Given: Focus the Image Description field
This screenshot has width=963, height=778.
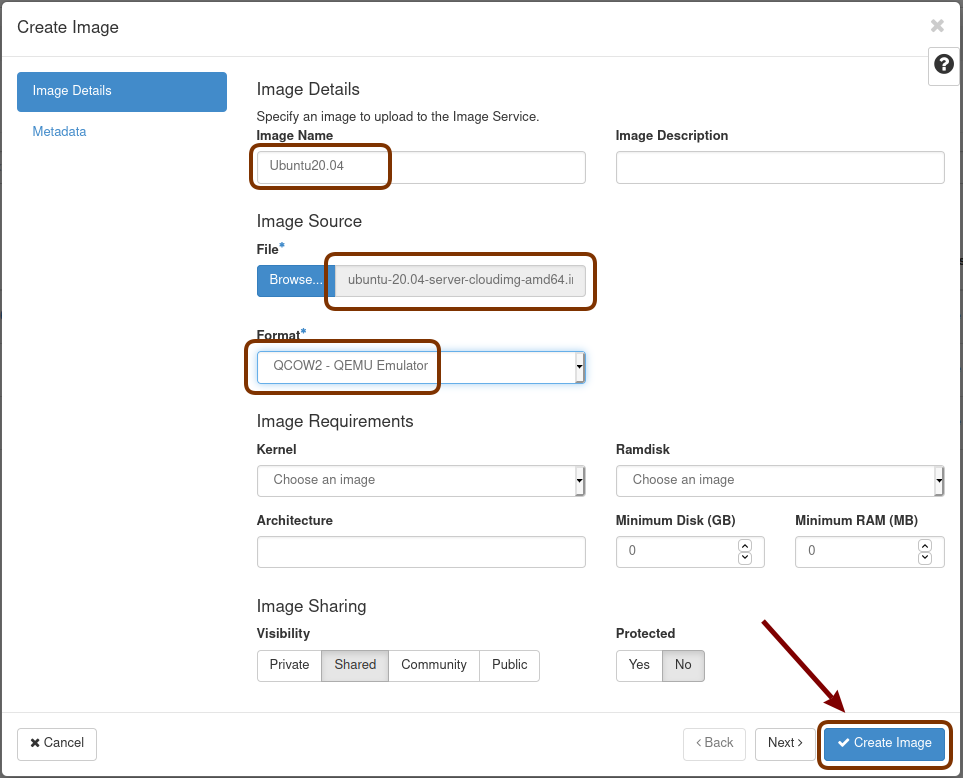Looking at the screenshot, I should 779,168.
